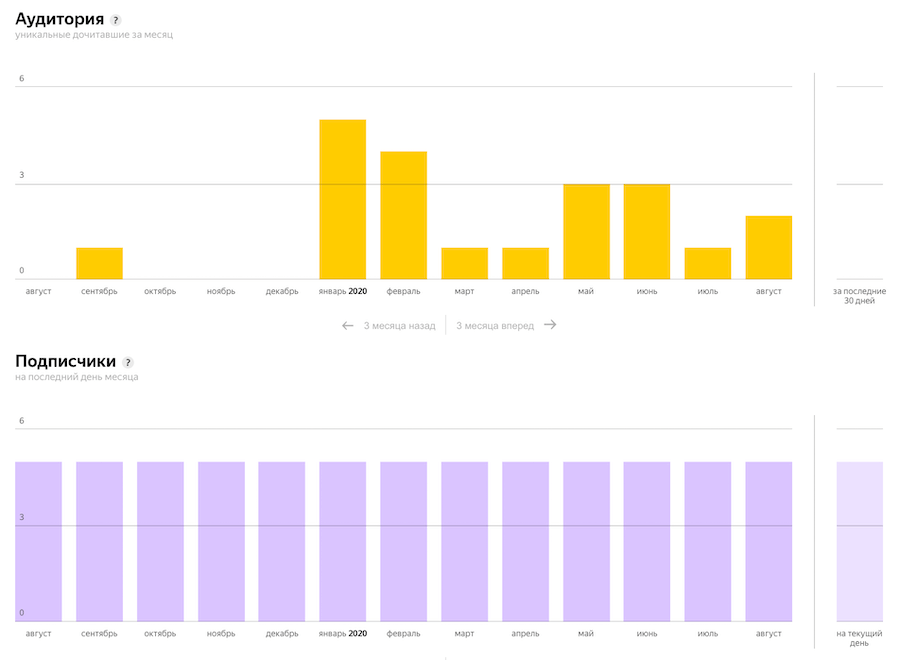Go forward via the "3 месяца вперед" link

495,325
